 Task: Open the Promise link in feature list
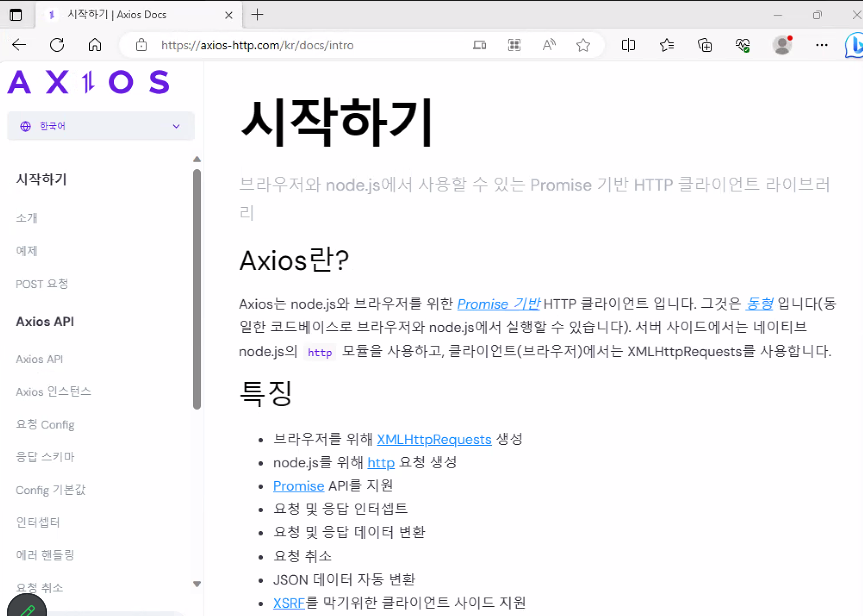tap(298, 486)
